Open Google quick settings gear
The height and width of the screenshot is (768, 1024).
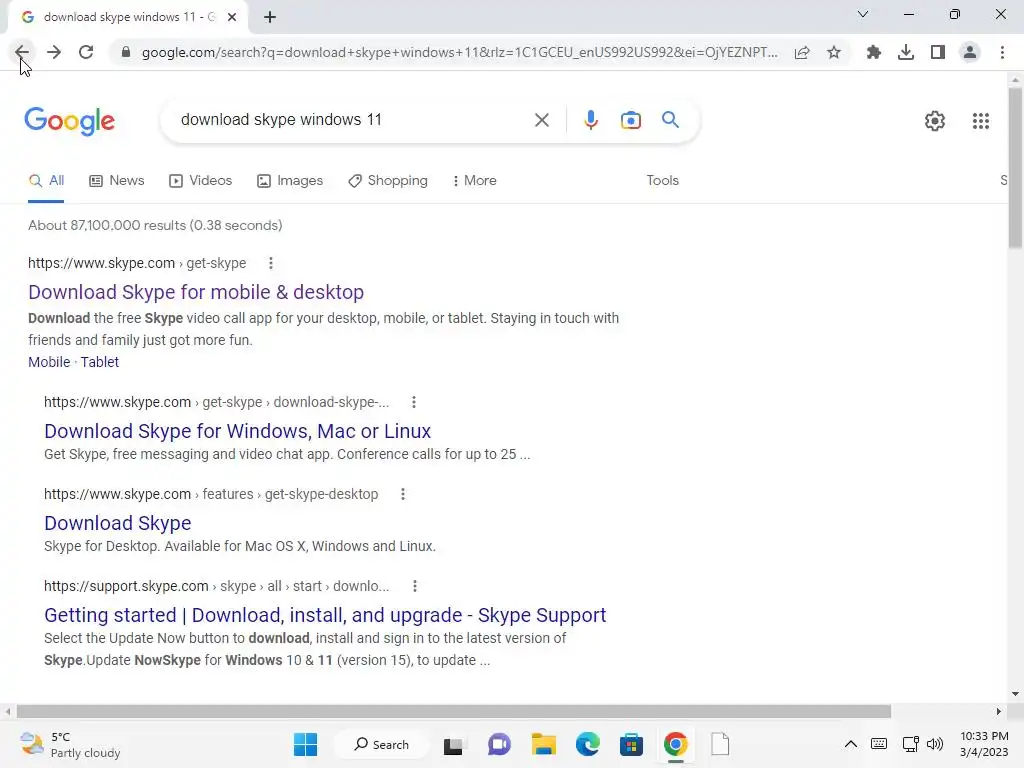935,121
